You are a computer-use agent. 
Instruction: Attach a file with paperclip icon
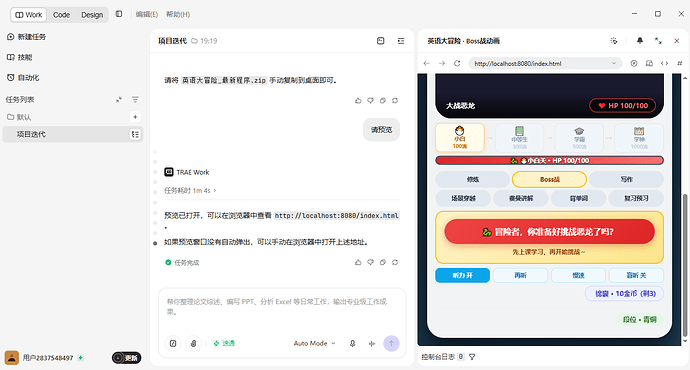[x=193, y=344]
